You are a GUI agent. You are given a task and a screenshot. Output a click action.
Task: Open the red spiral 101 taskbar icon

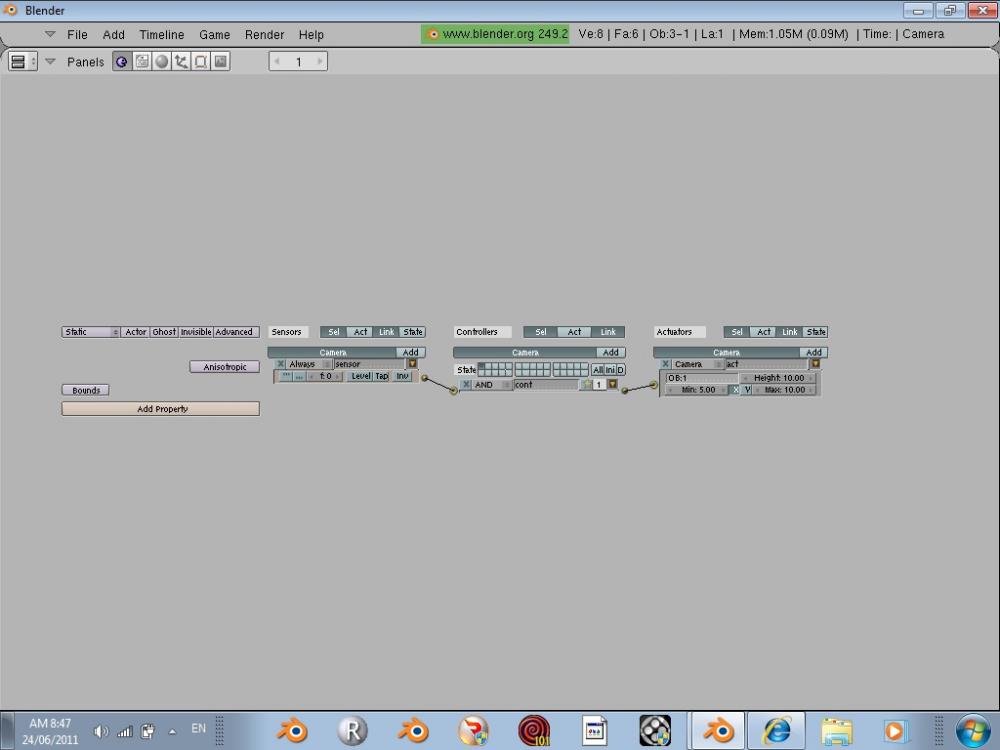(534, 730)
